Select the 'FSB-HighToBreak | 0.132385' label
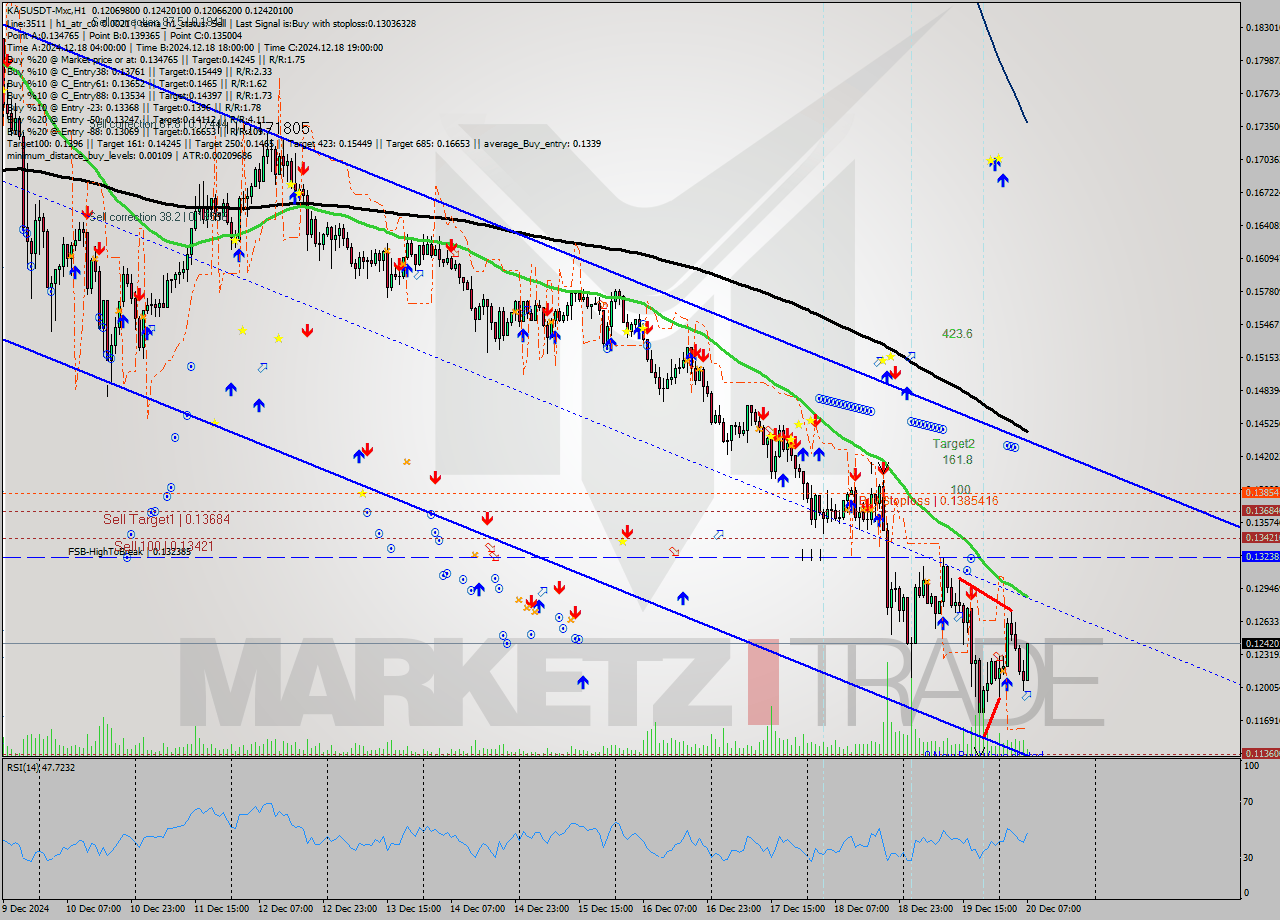The height and width of the screenshot is (920, 1280). tap(129, 552)
